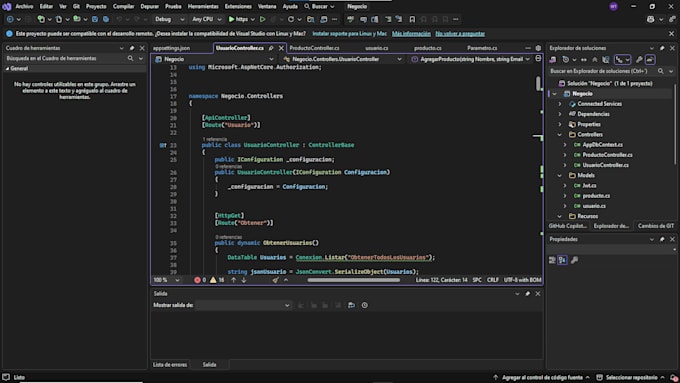Viewport: 680px width, 383px height.
Task: Click the Seleccionar repositorio button
Action: click(631, 377)
